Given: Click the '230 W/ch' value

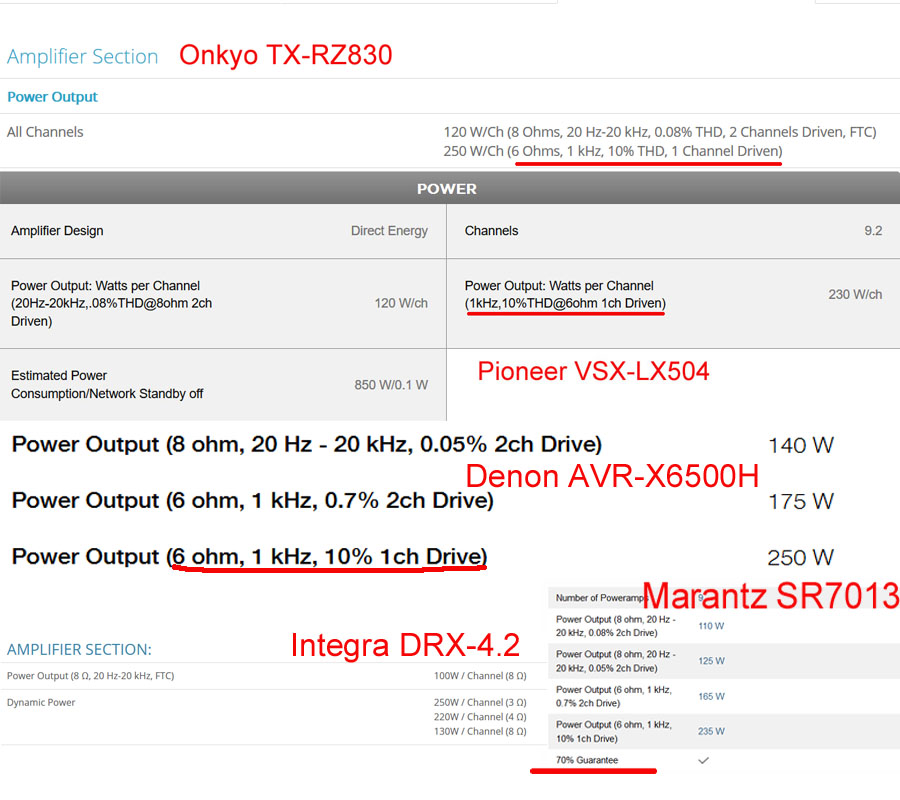Looking at the screenshot, I should (855, 294).
